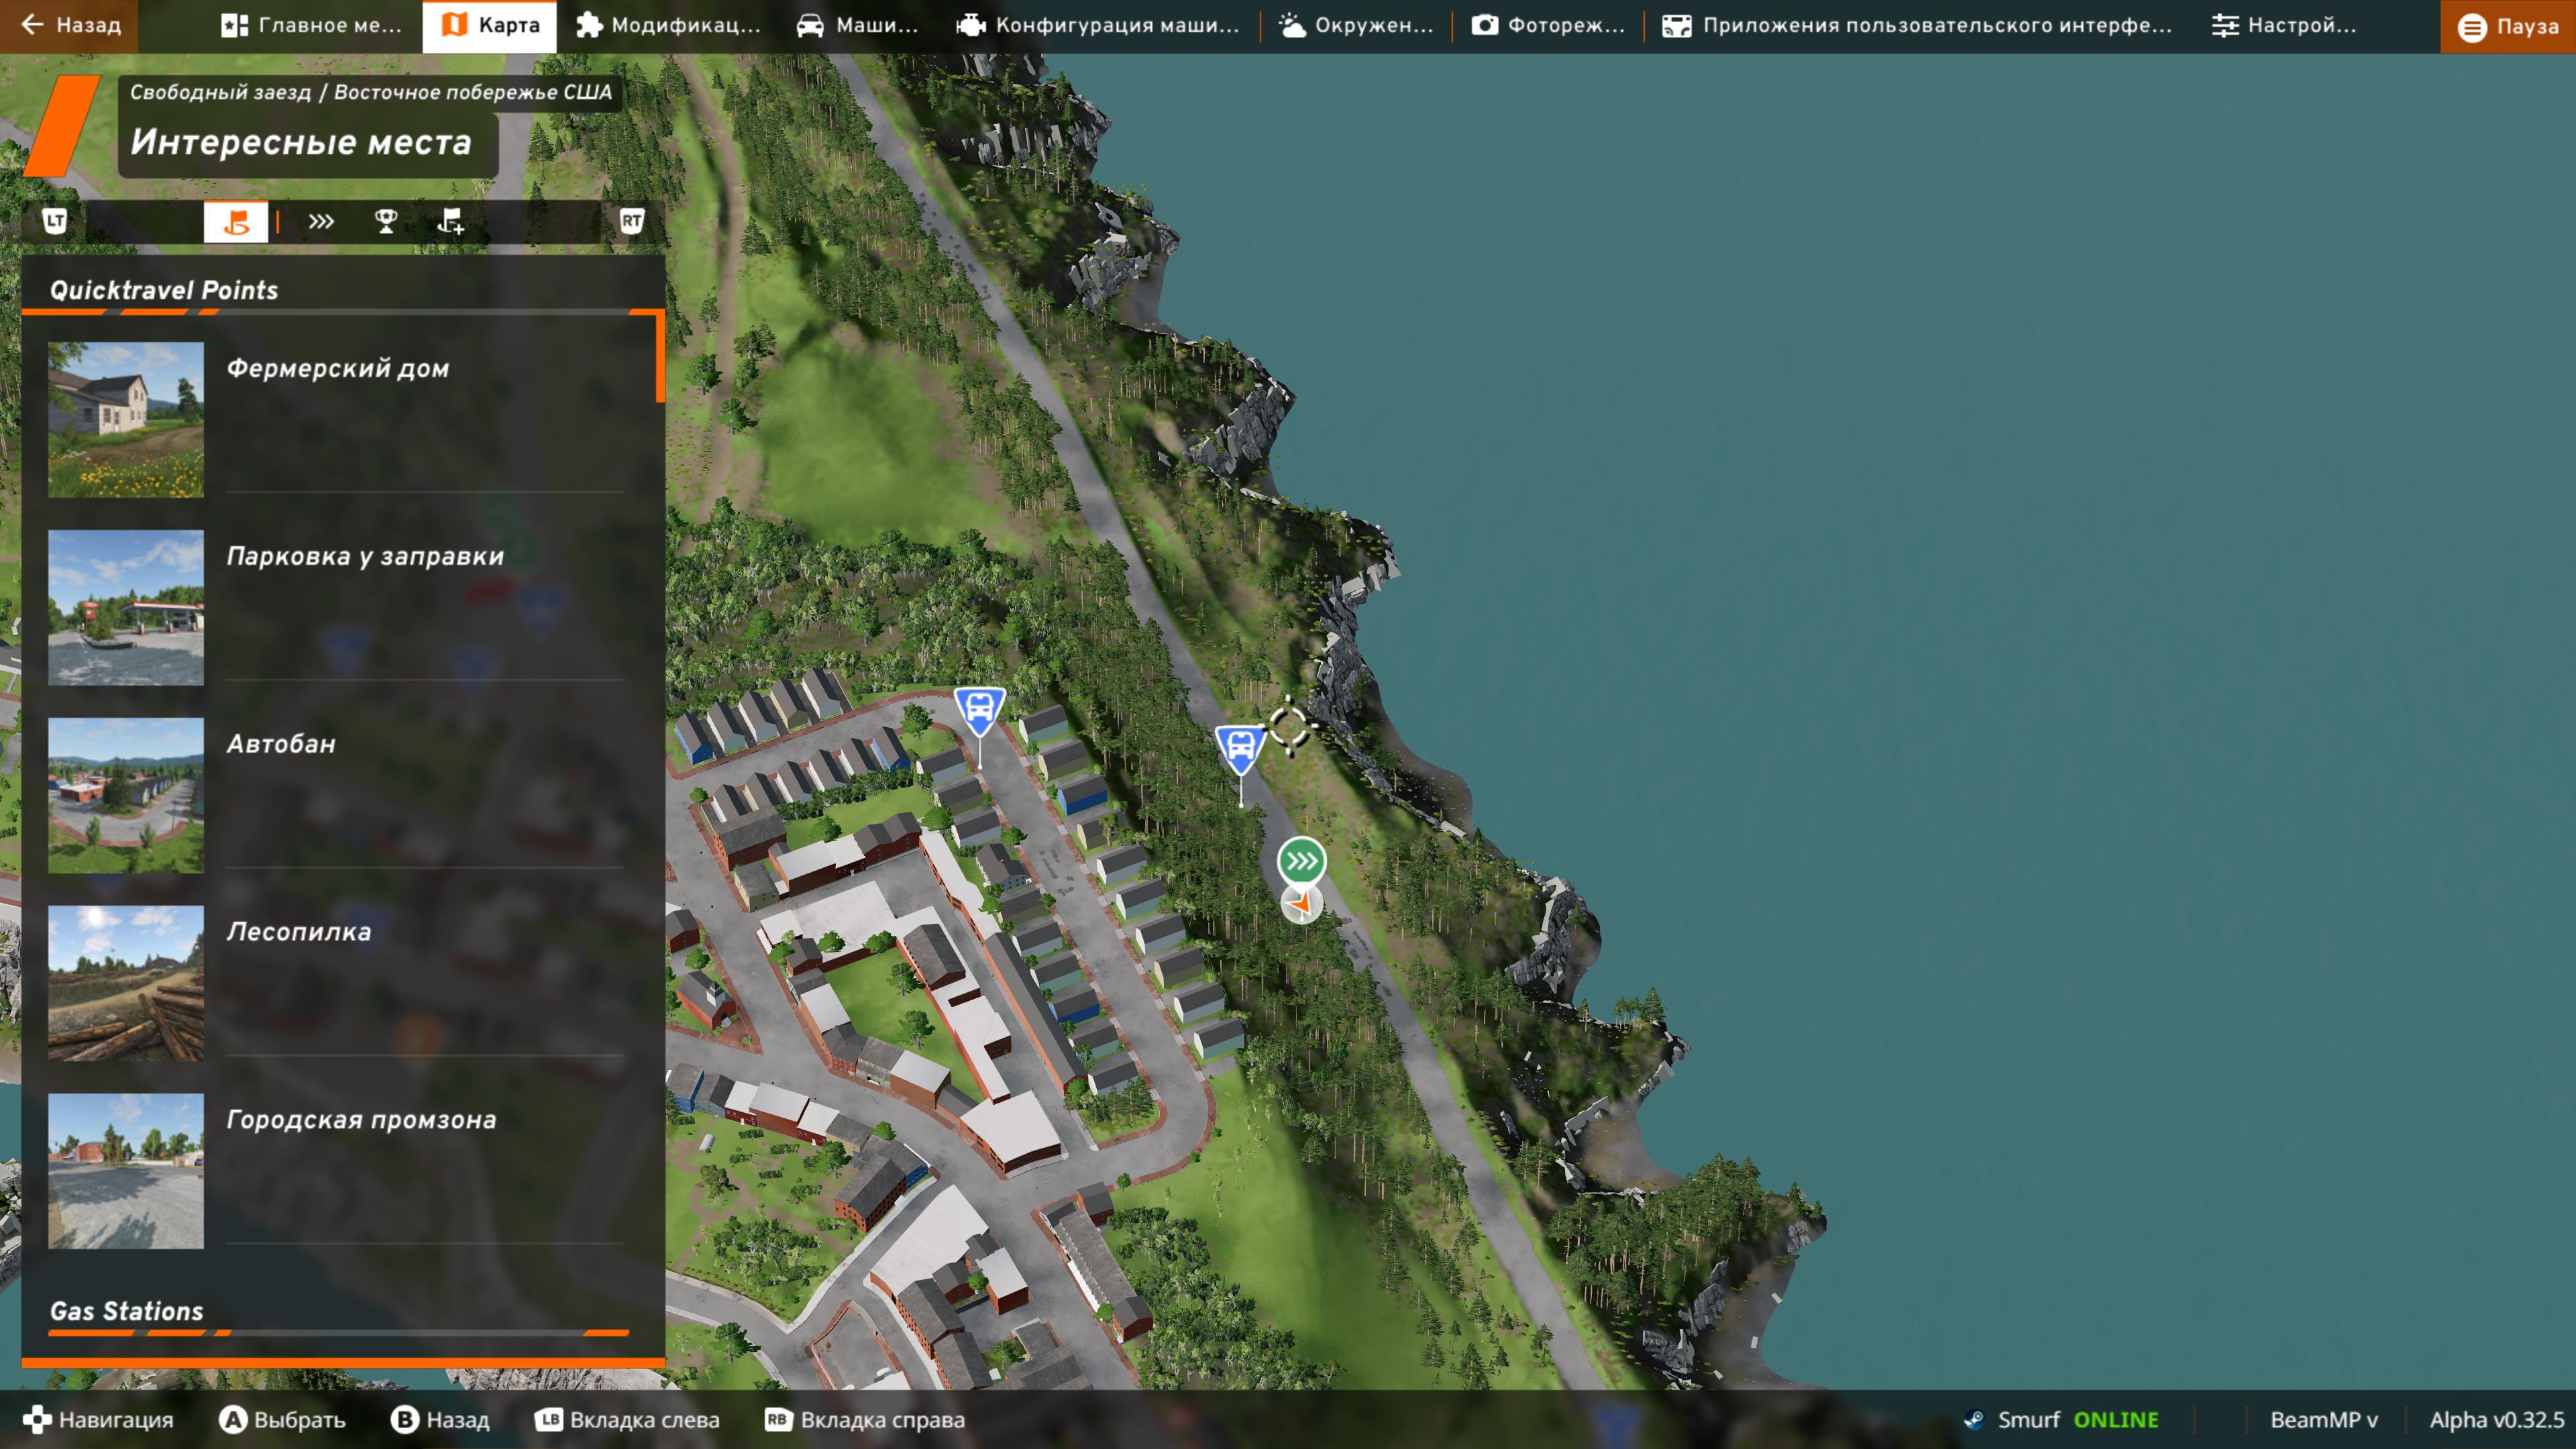The height and width of the screenshot is (1449, 2576).
Task: Click the player vehicle arrow marker
Action: (1301, 904)
